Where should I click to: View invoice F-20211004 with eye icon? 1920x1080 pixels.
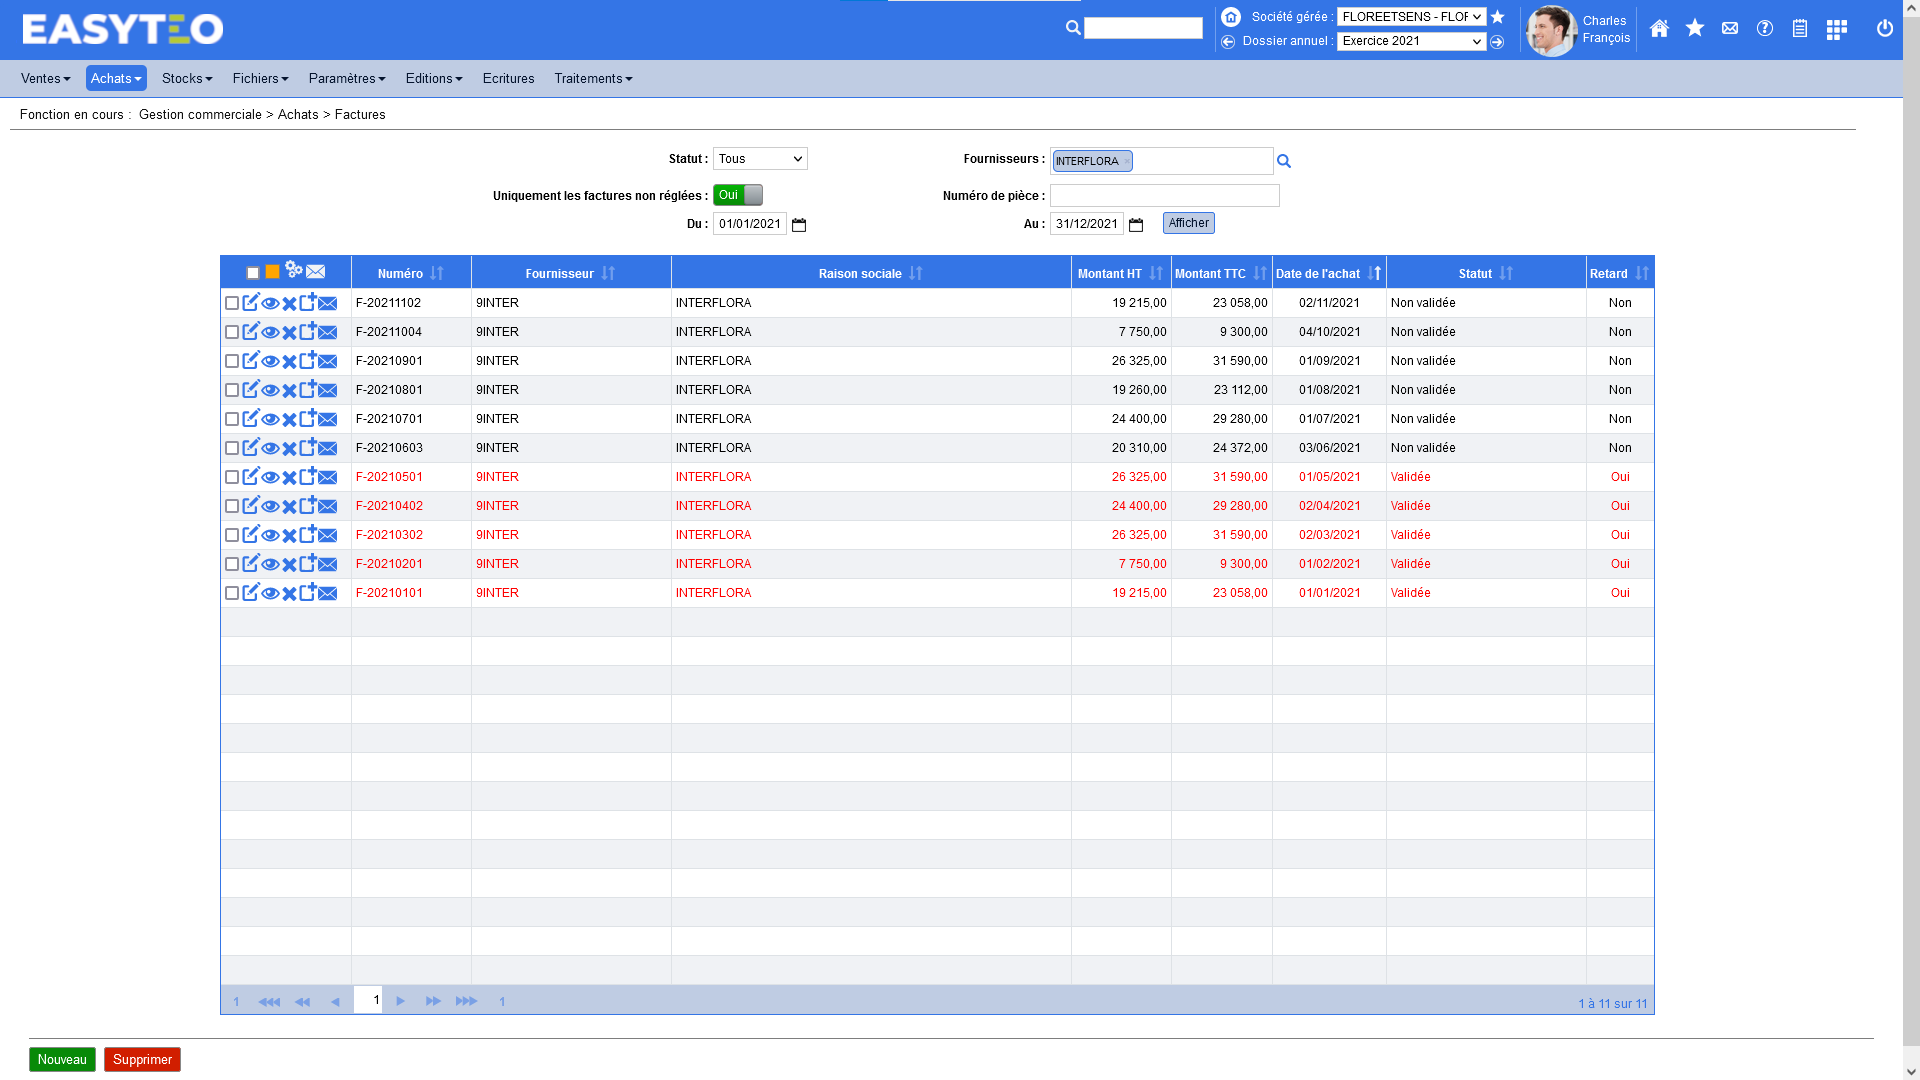click(x=270, y=332)
